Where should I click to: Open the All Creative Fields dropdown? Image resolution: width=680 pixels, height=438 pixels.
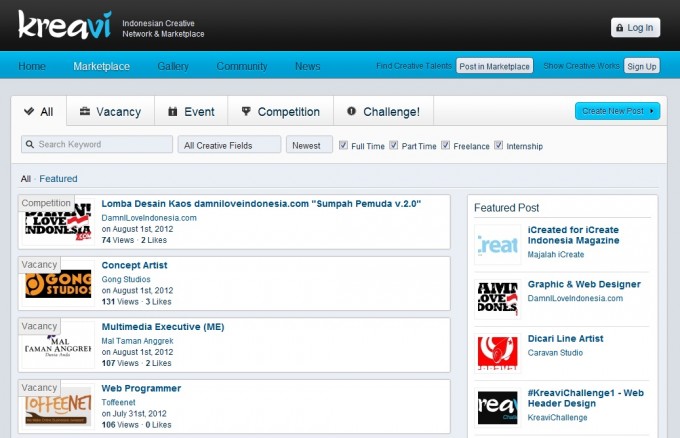[229, 145]
